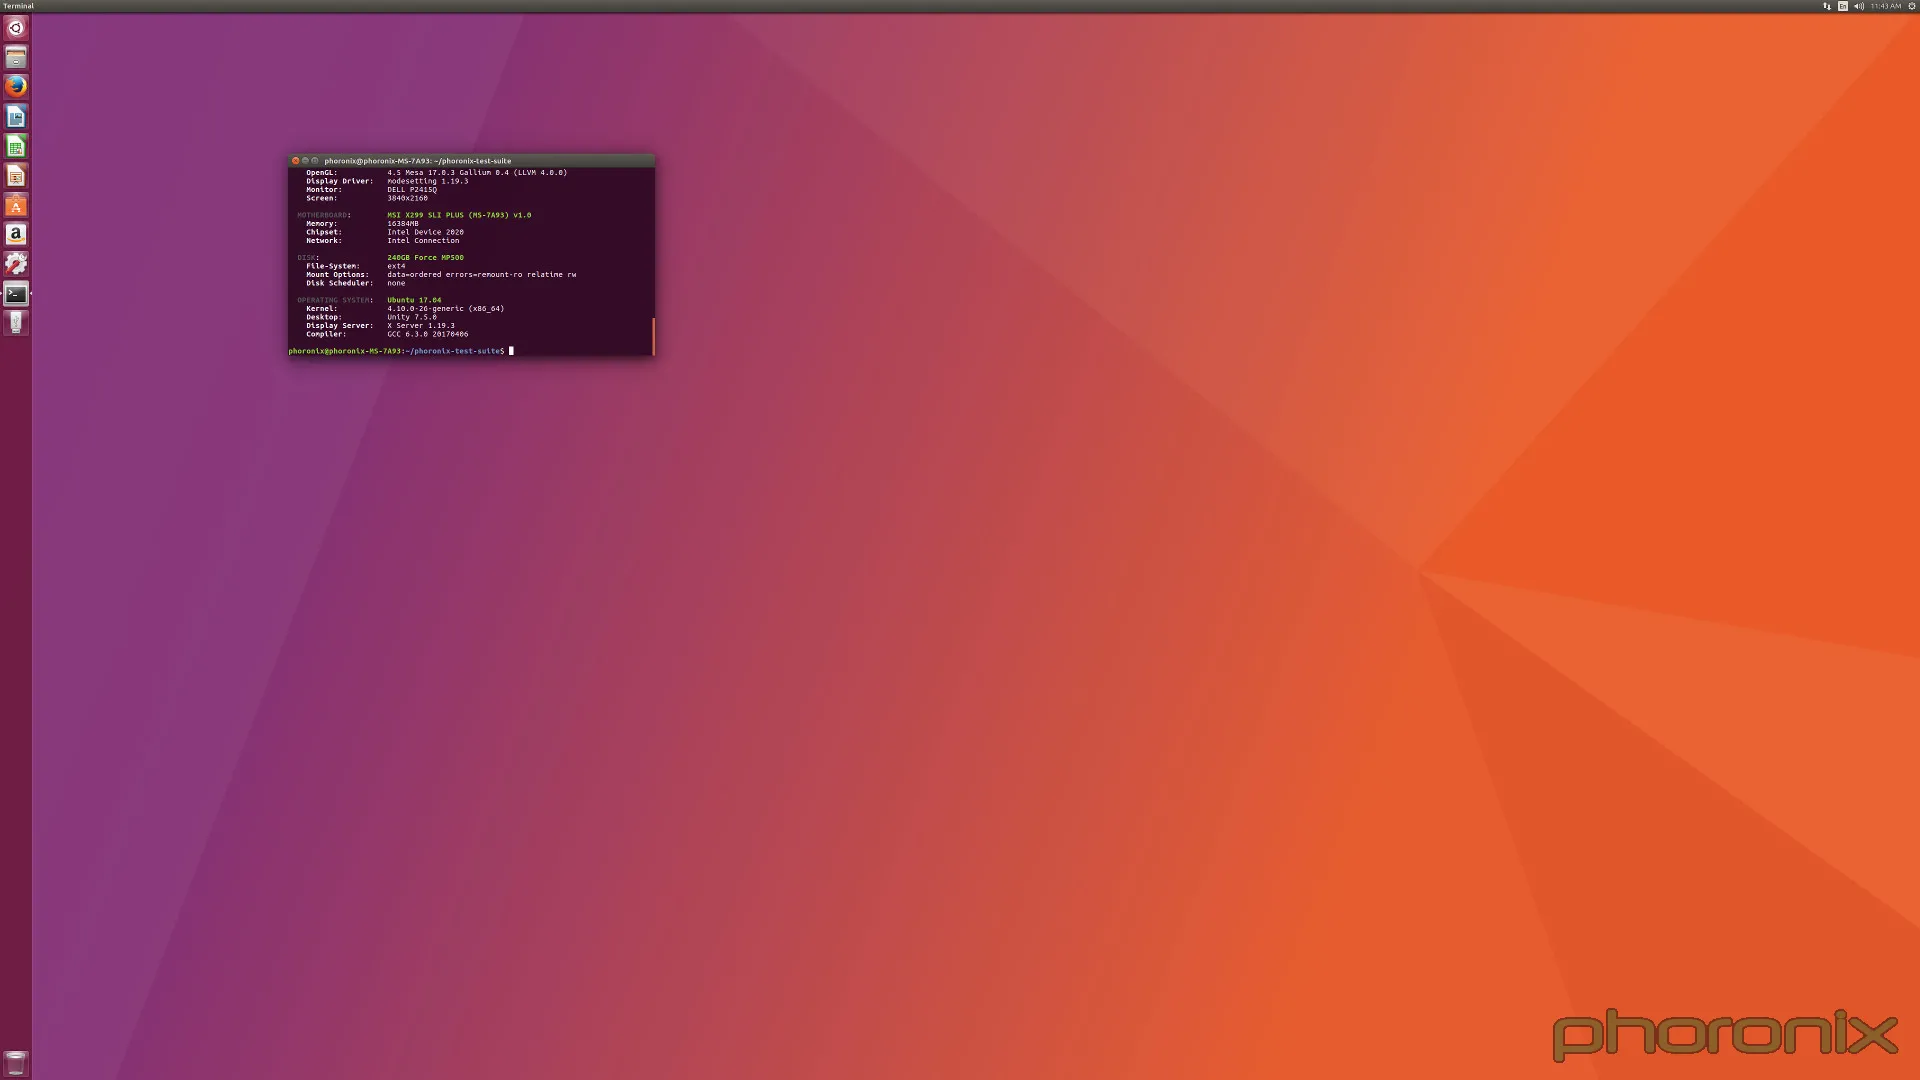The image size is (1920, 1080).
Task: Close the terminal window
Action: pos(295,161)
